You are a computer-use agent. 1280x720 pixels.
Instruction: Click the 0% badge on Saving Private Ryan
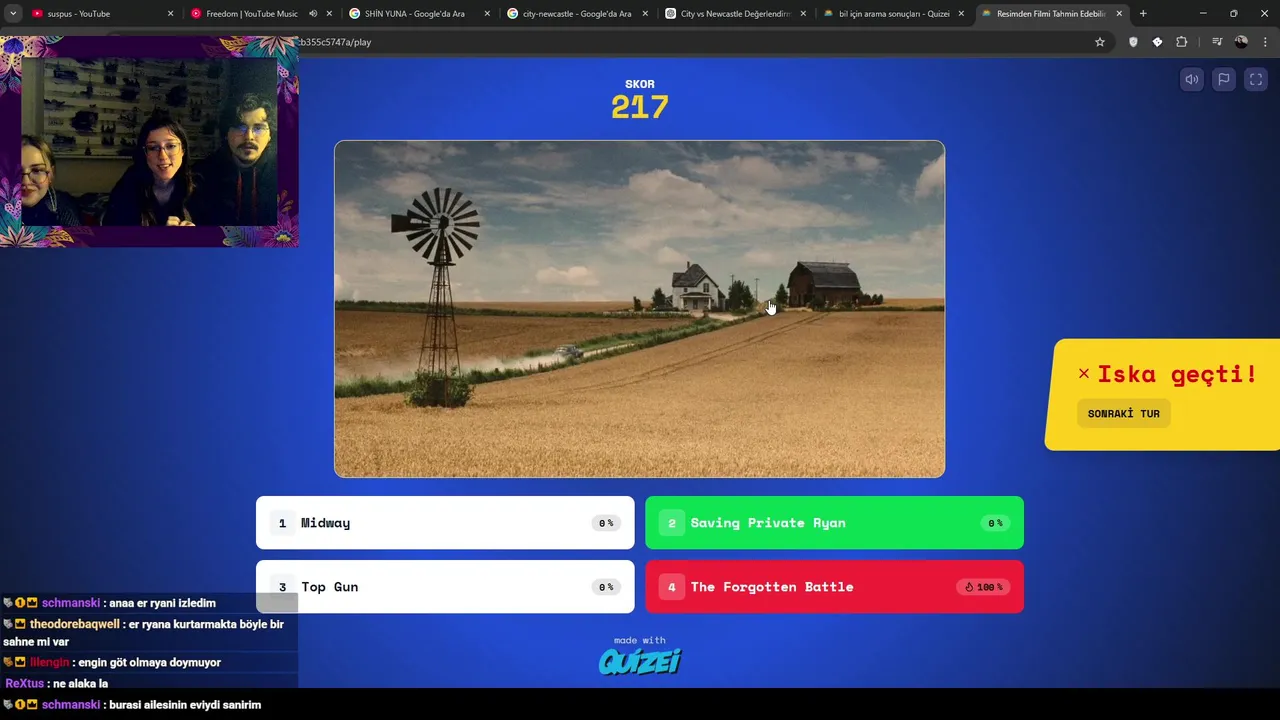995,523
